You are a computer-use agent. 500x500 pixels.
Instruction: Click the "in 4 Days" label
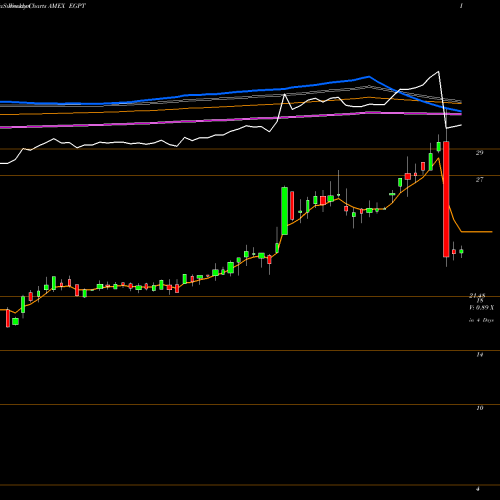[481, 320]
